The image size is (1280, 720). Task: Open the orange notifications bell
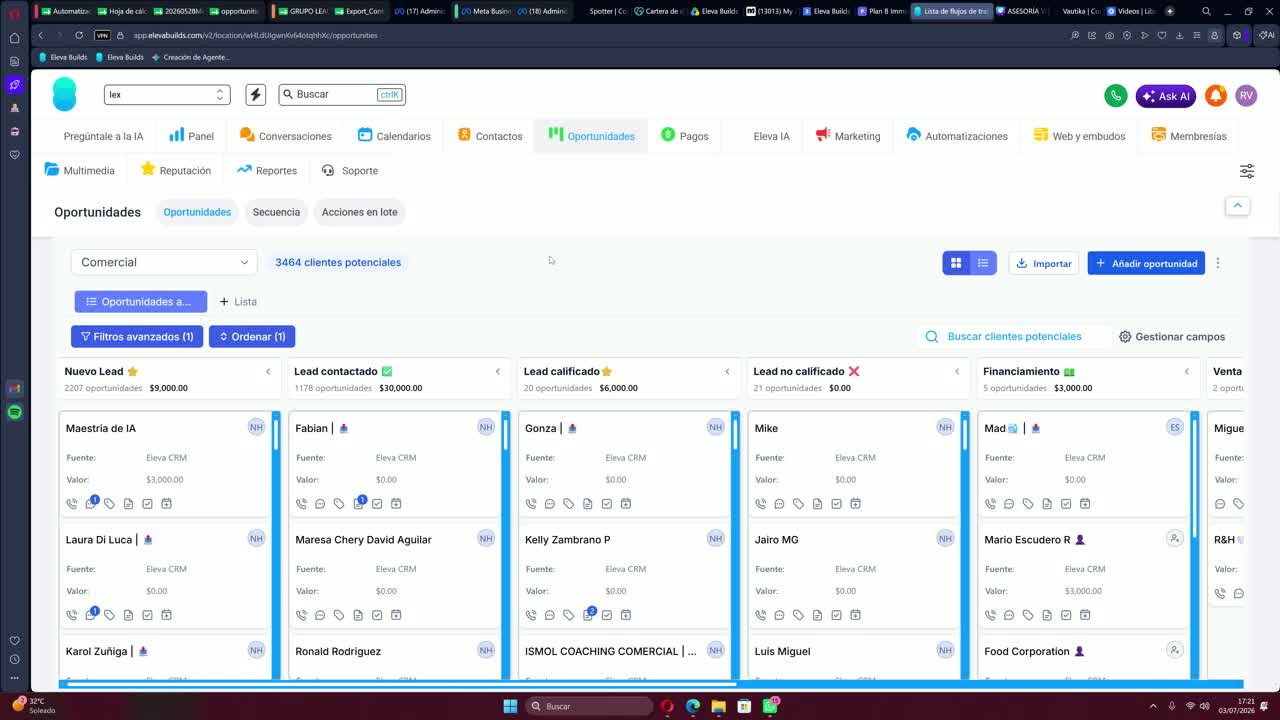(1216, 95)
